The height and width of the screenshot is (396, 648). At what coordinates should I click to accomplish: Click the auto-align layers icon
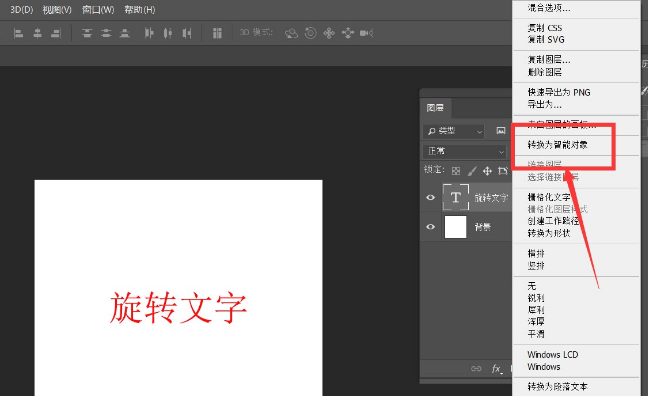click(x=217, y=33)
